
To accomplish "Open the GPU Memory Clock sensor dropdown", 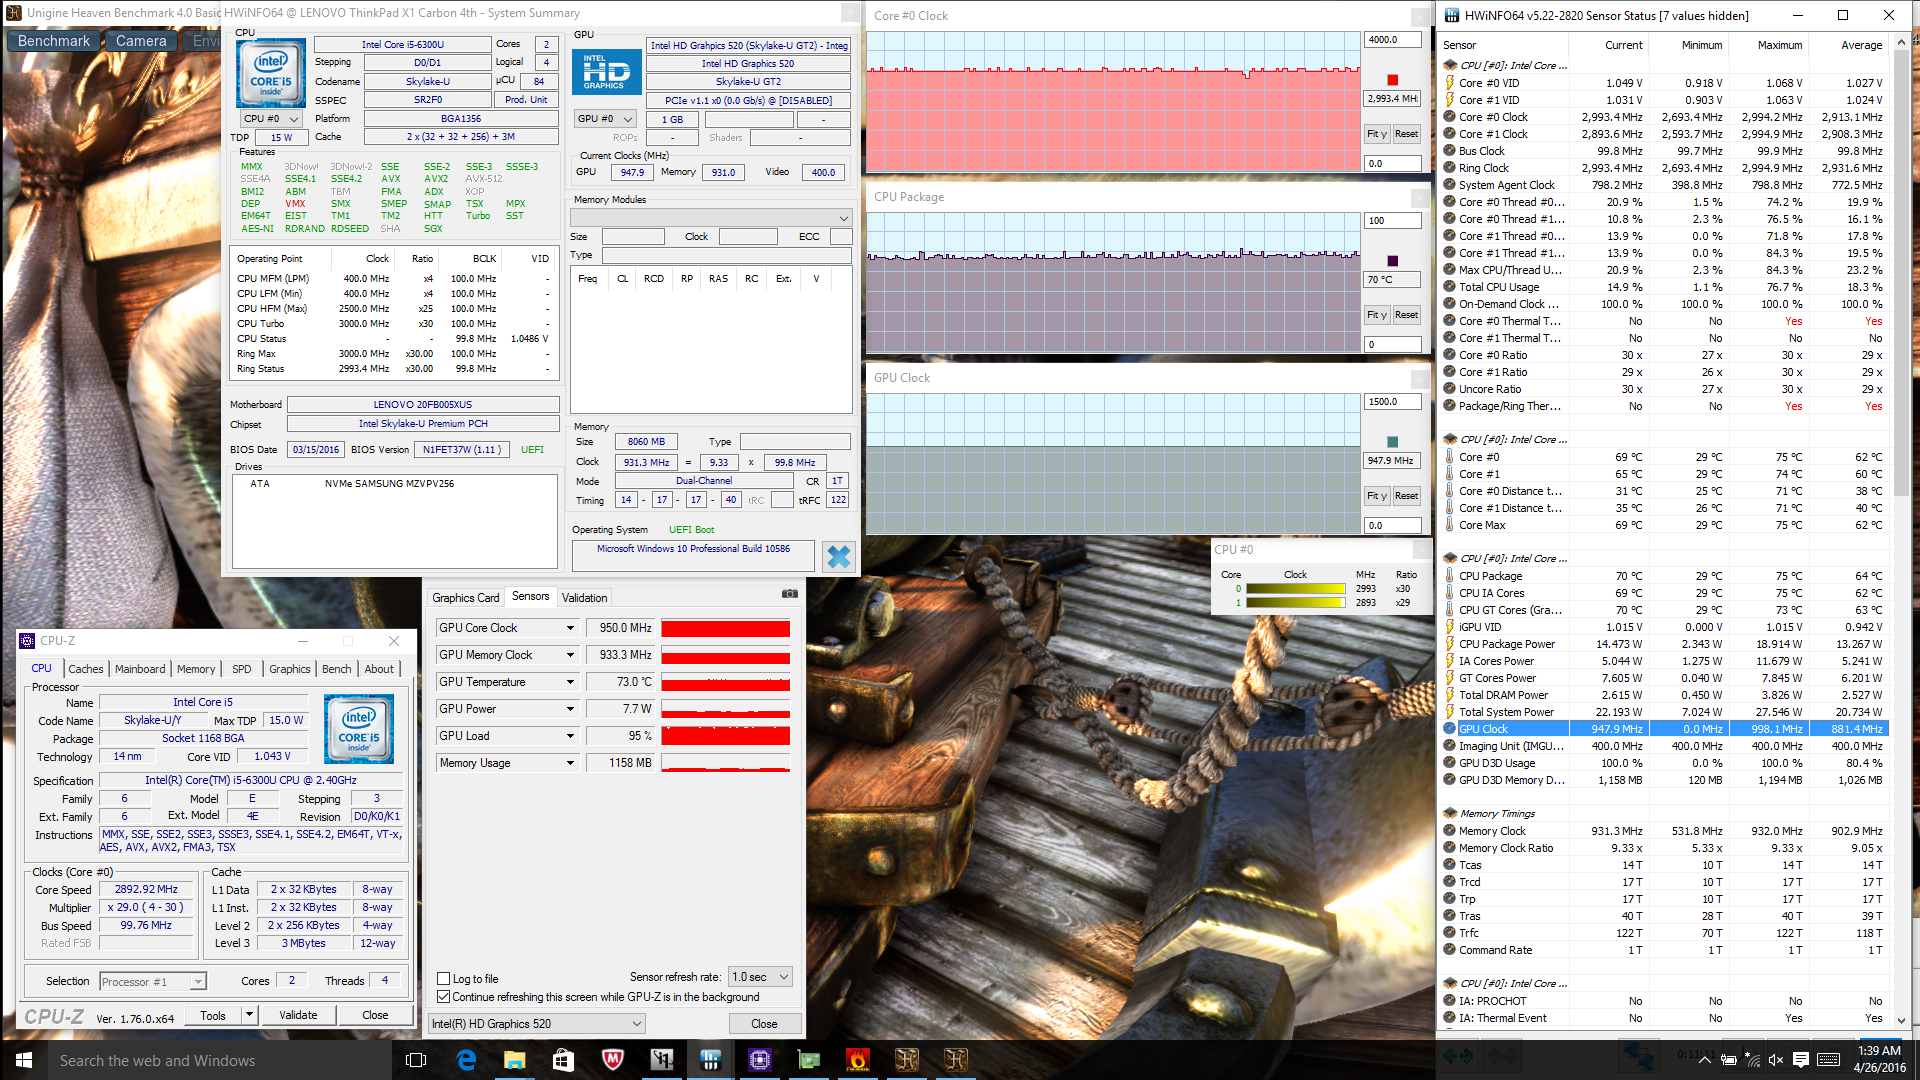I will tap(571, 655).
